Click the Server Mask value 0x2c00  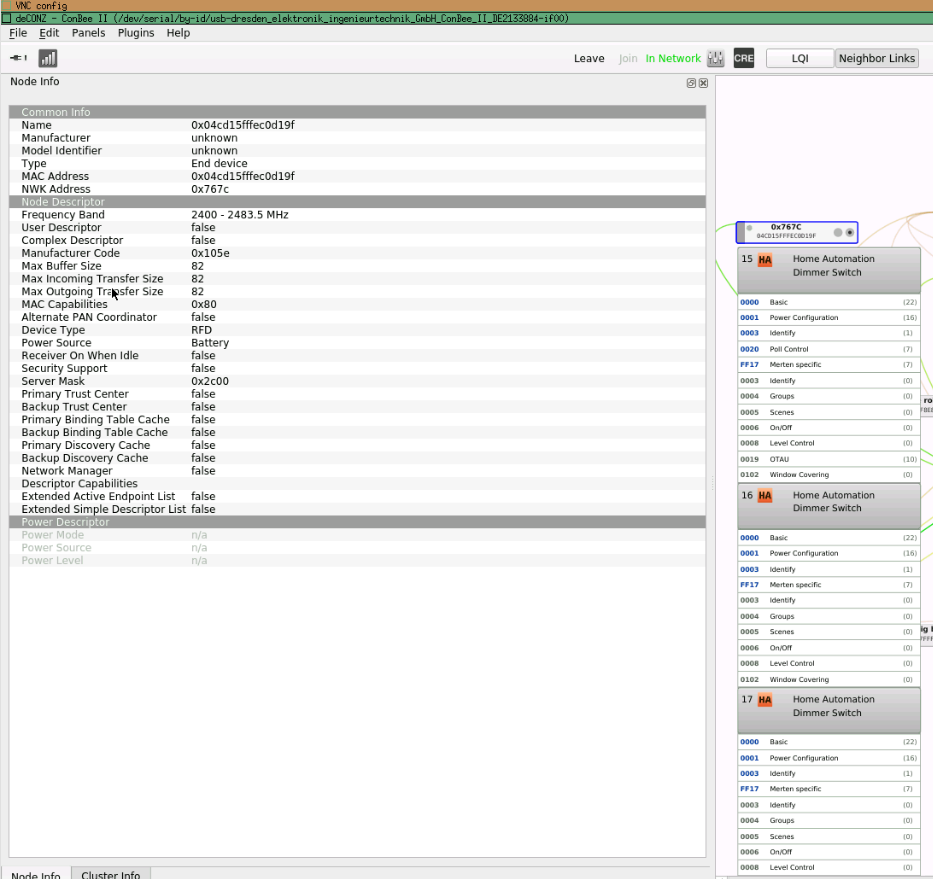click(210, 381)
